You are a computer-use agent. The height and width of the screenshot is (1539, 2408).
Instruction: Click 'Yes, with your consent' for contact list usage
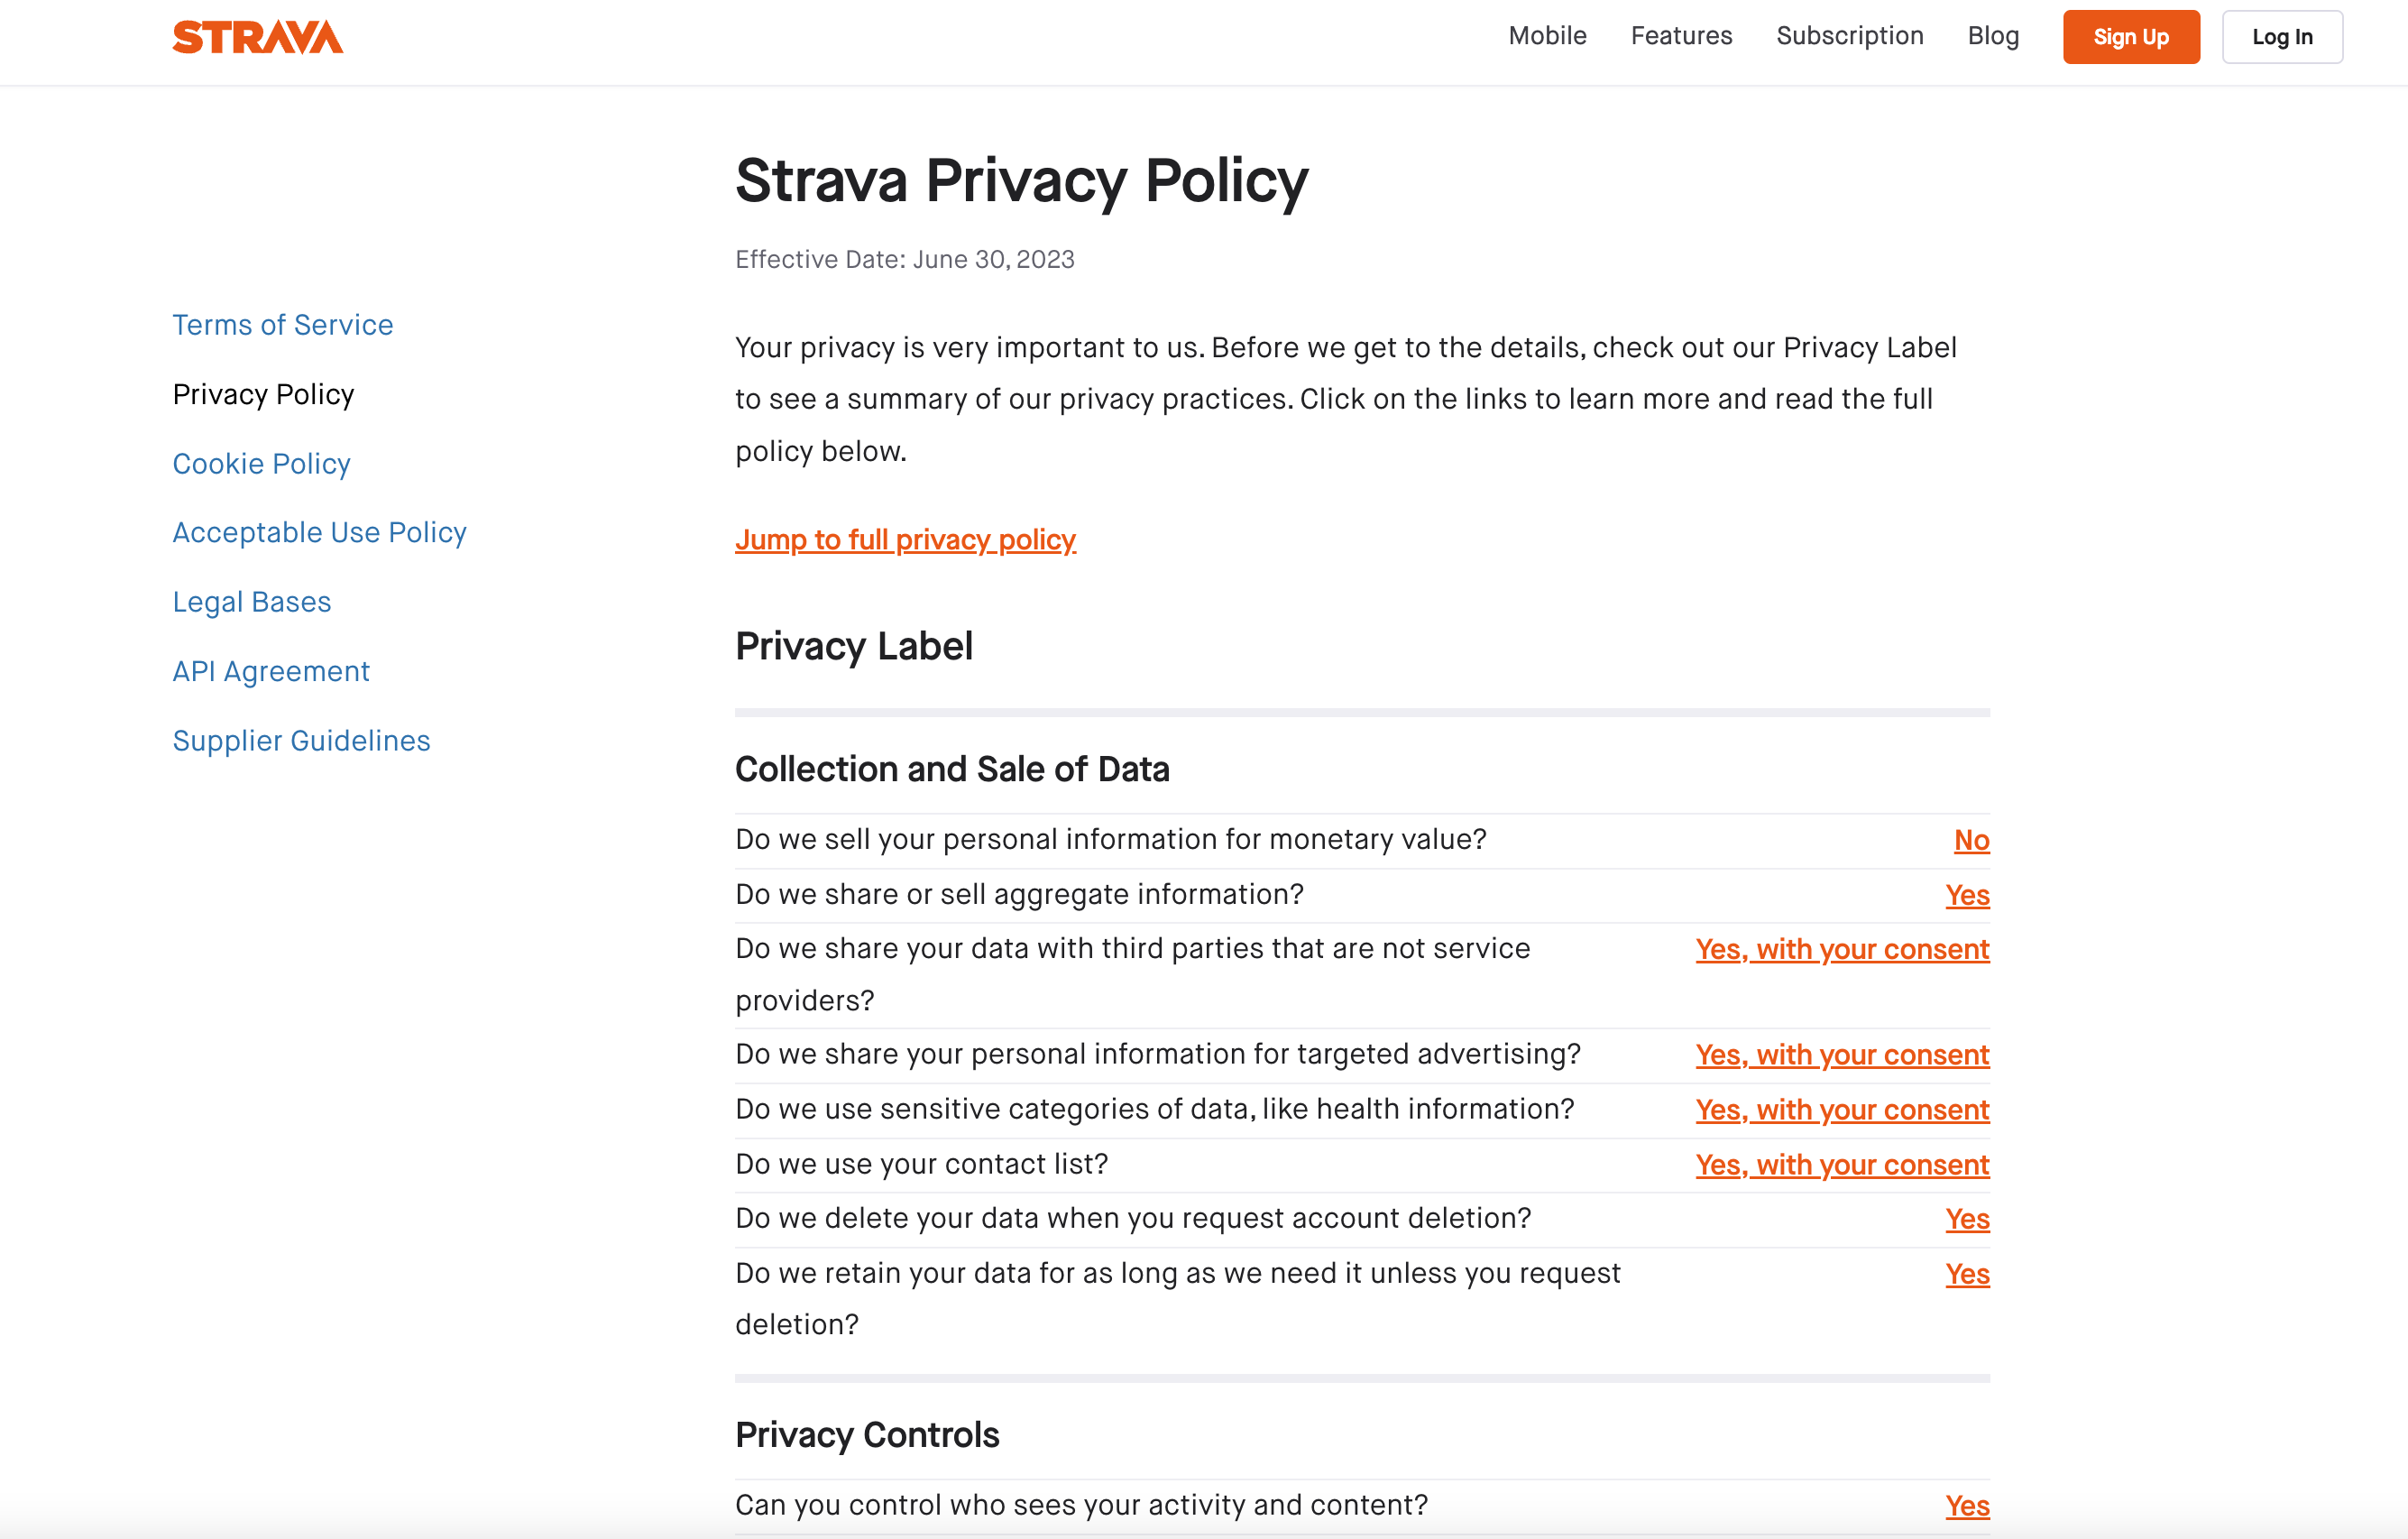[1841, 1164]
